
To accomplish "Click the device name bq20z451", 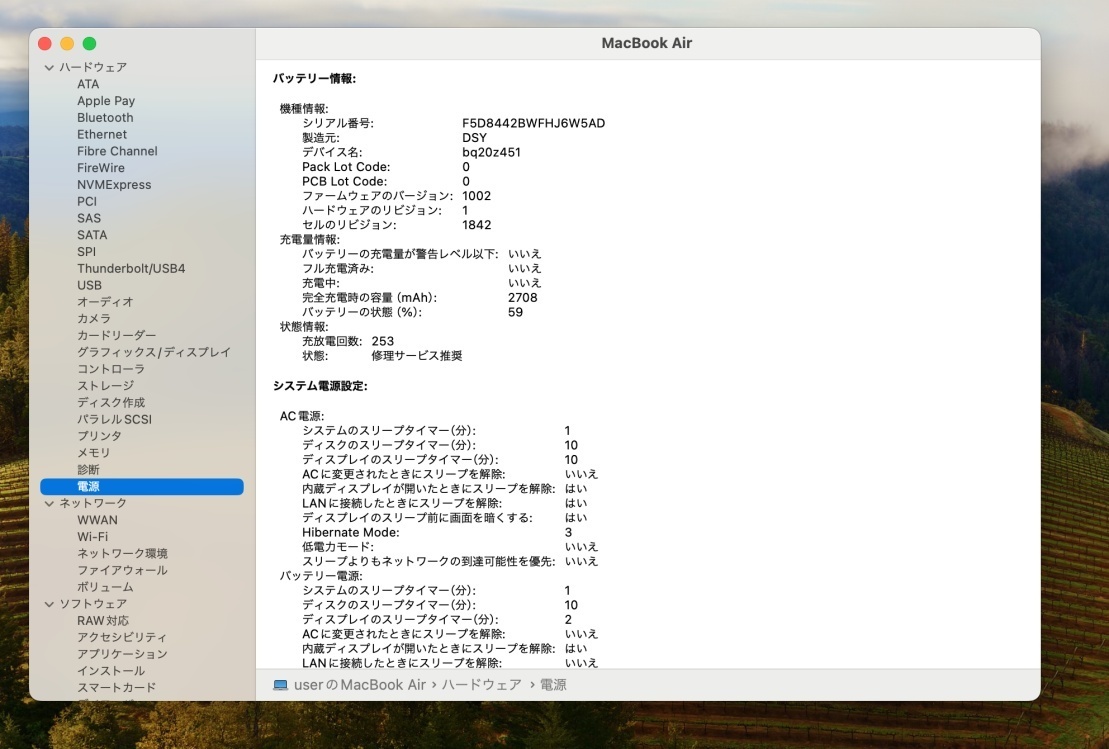I will coord(491,152).
